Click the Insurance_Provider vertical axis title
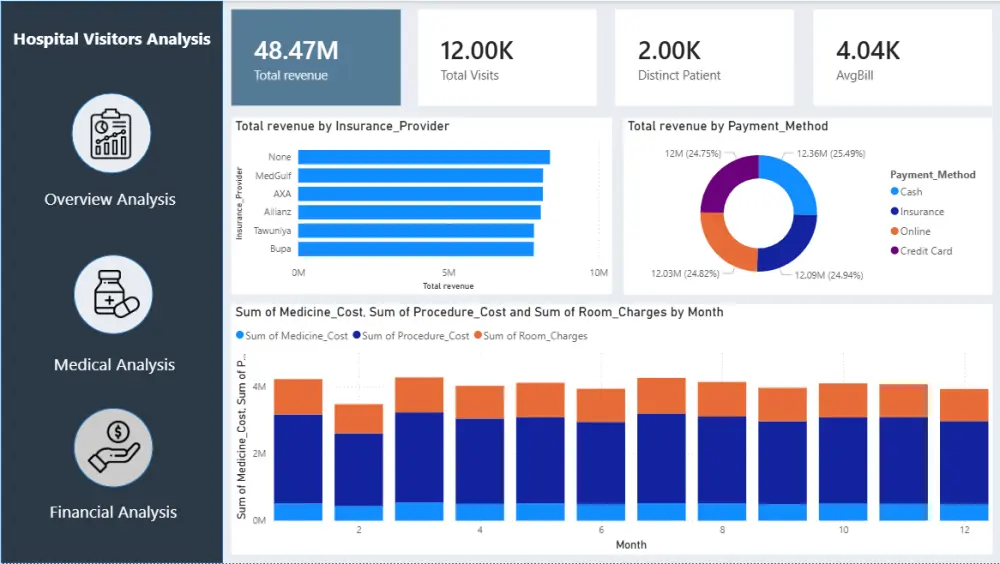Screen dimensions: 1000x564 [240, 204]
